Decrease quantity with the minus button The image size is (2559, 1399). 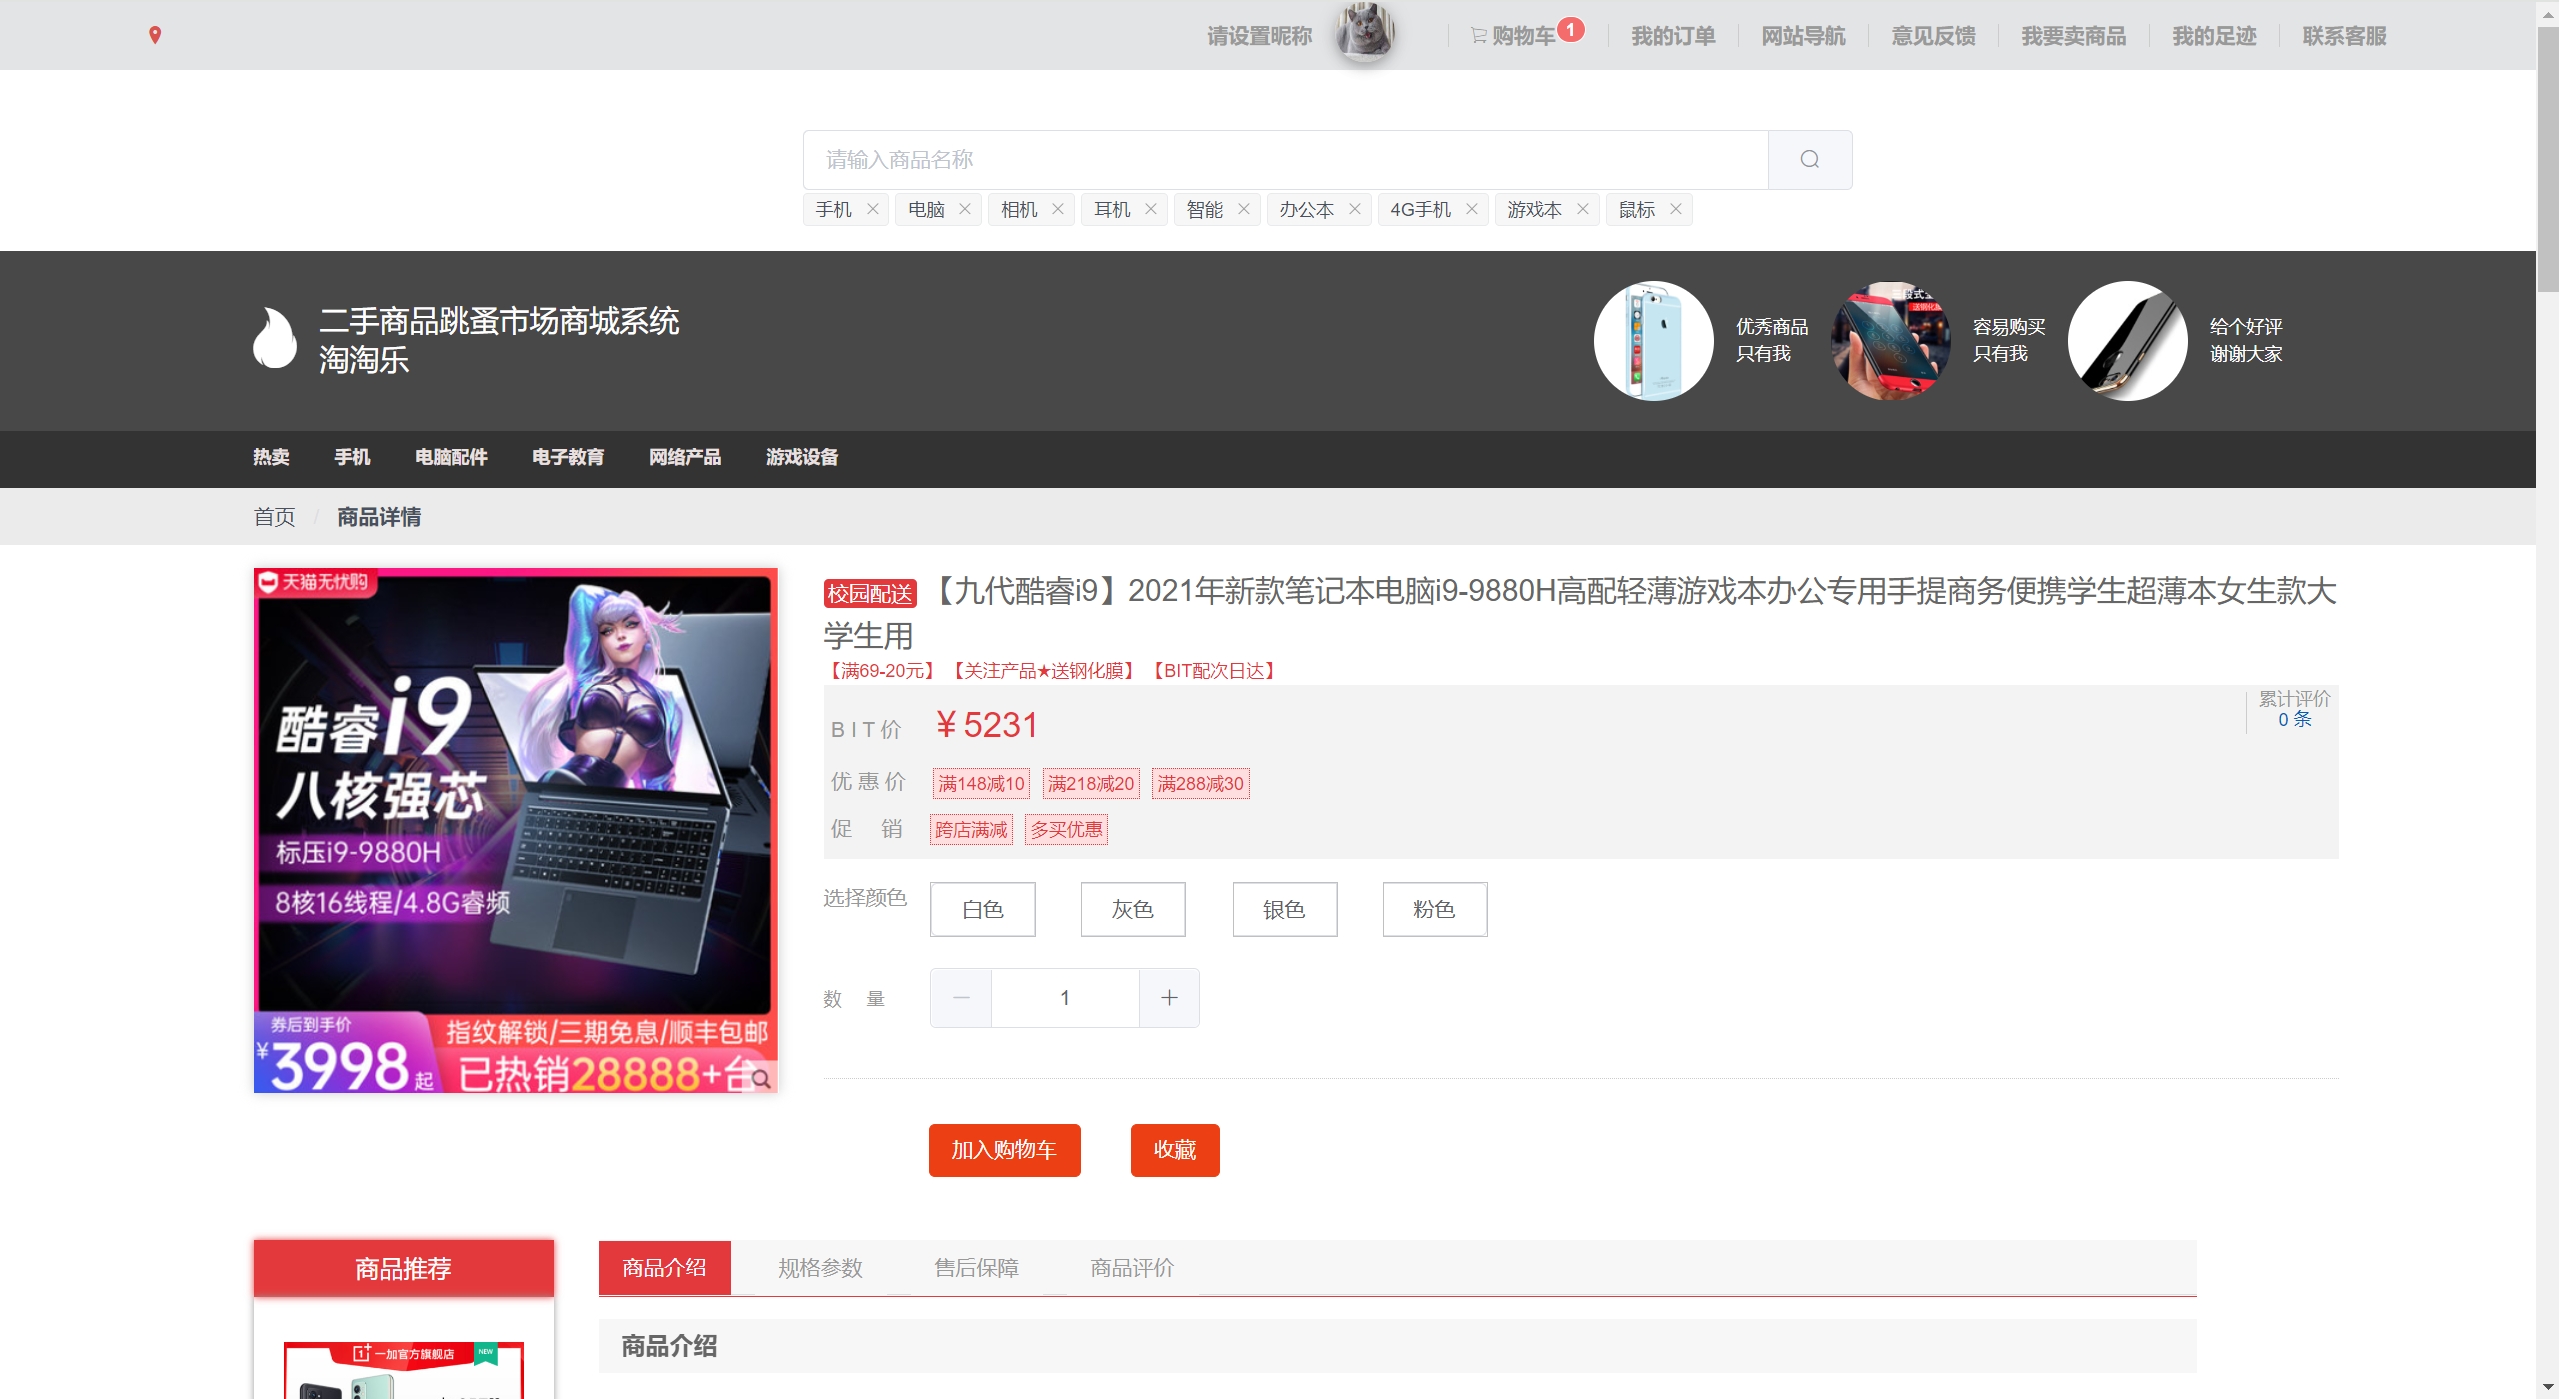[961, 997]
